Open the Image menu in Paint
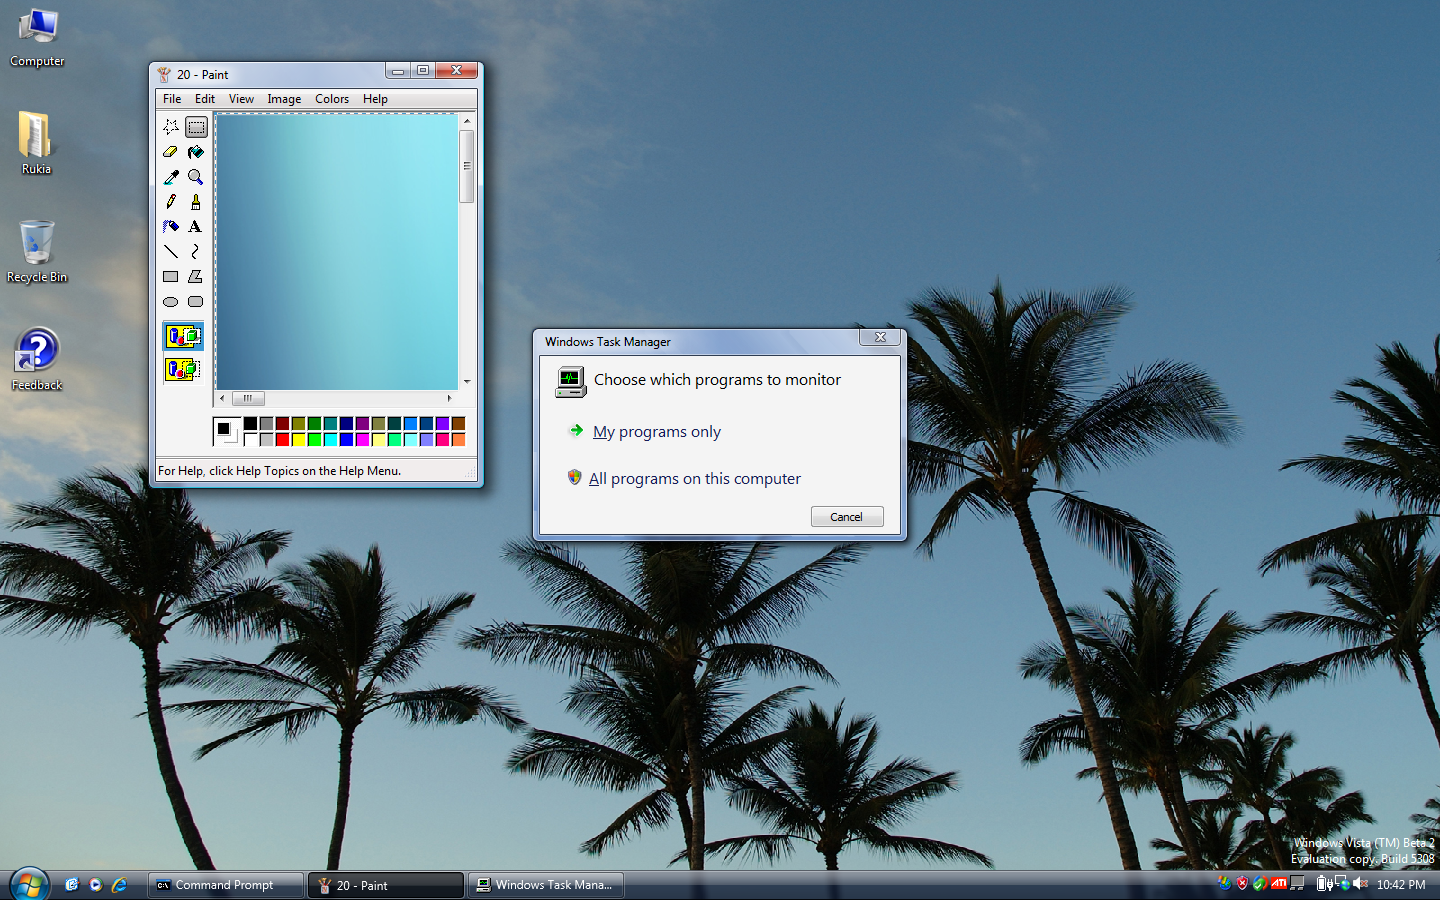The width and height of the screenshot is (1440, 900). pos(284,99)
